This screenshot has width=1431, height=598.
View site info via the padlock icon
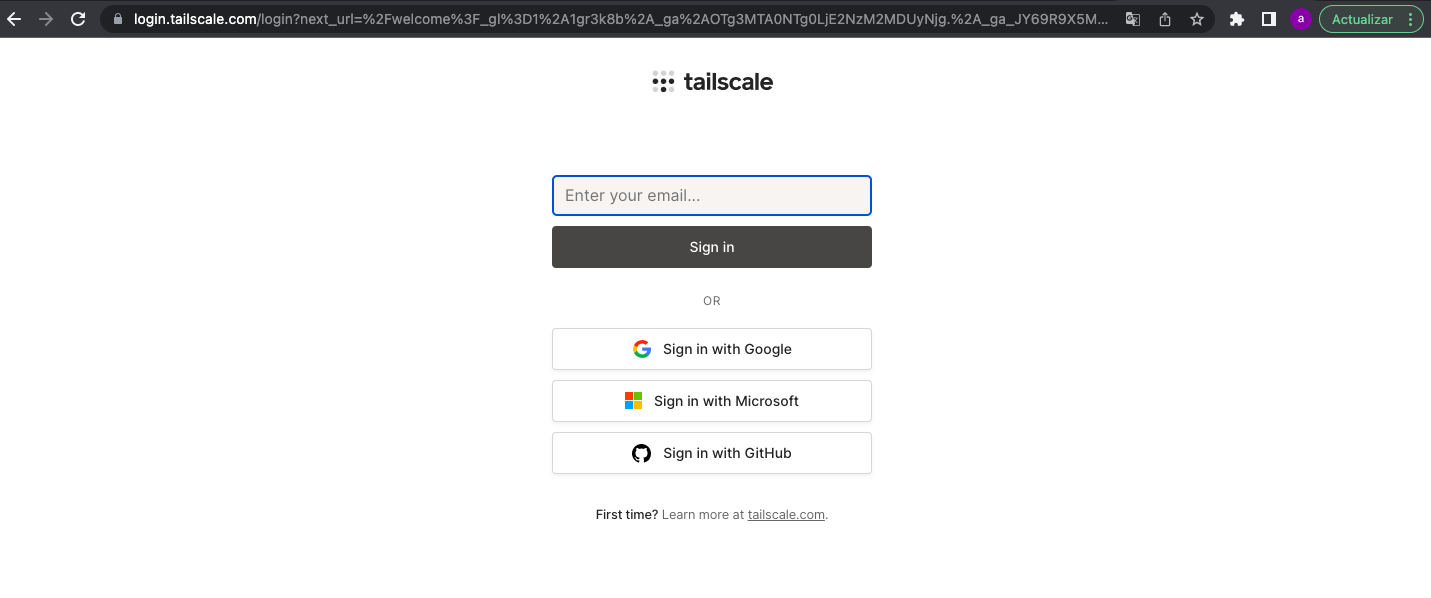(118, 19)
